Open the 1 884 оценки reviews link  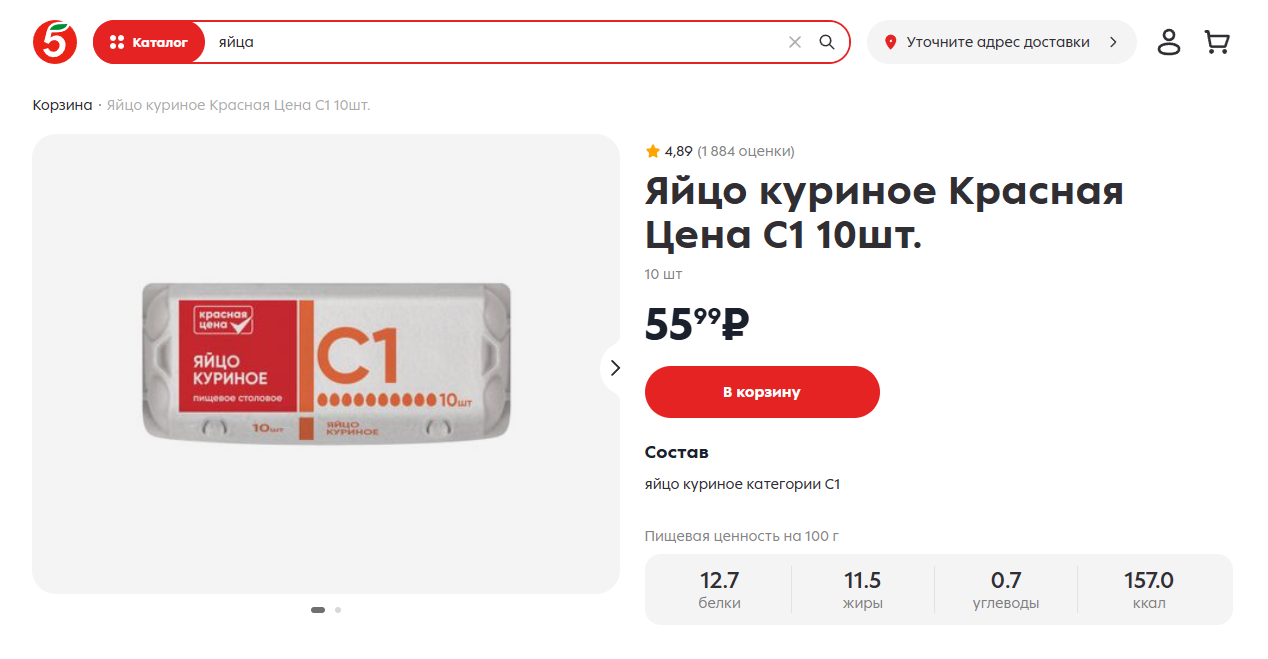[746, 151]
